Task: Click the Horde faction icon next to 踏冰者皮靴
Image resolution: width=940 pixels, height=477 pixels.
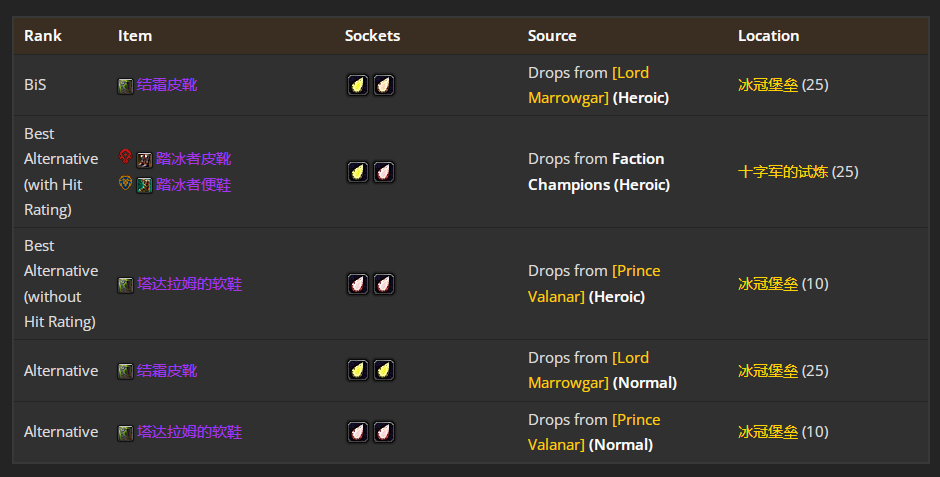Action: [125, 158]
